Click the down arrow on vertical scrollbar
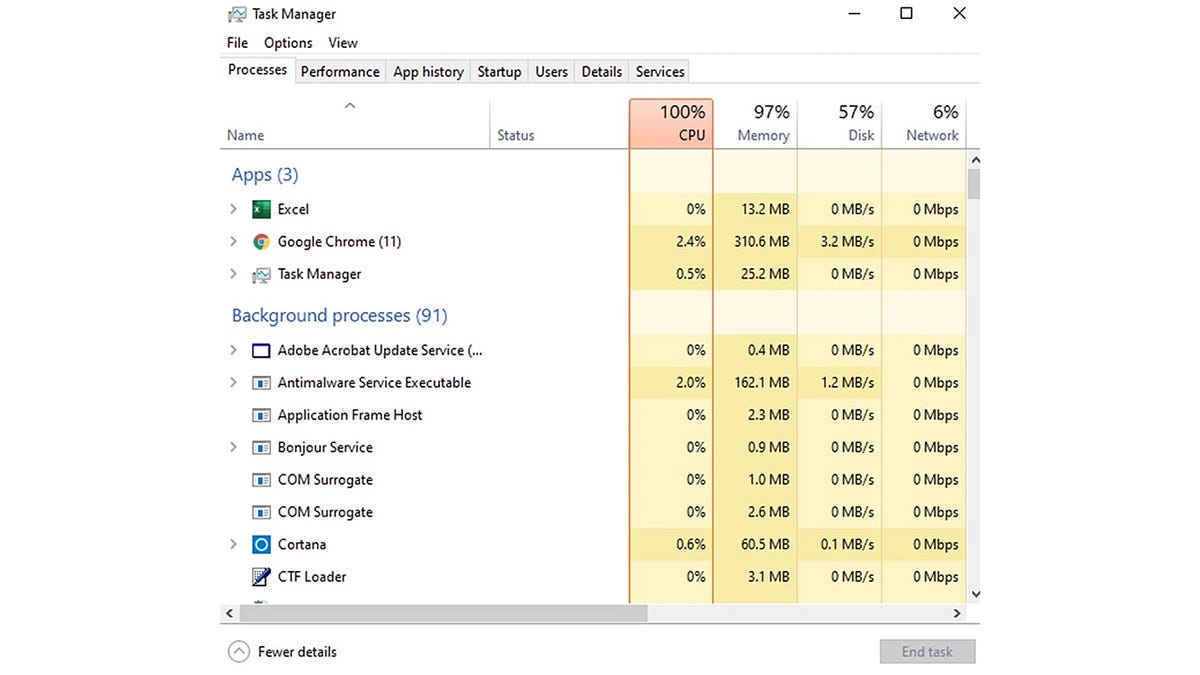The image size is (1200, 675). (975, 593)
